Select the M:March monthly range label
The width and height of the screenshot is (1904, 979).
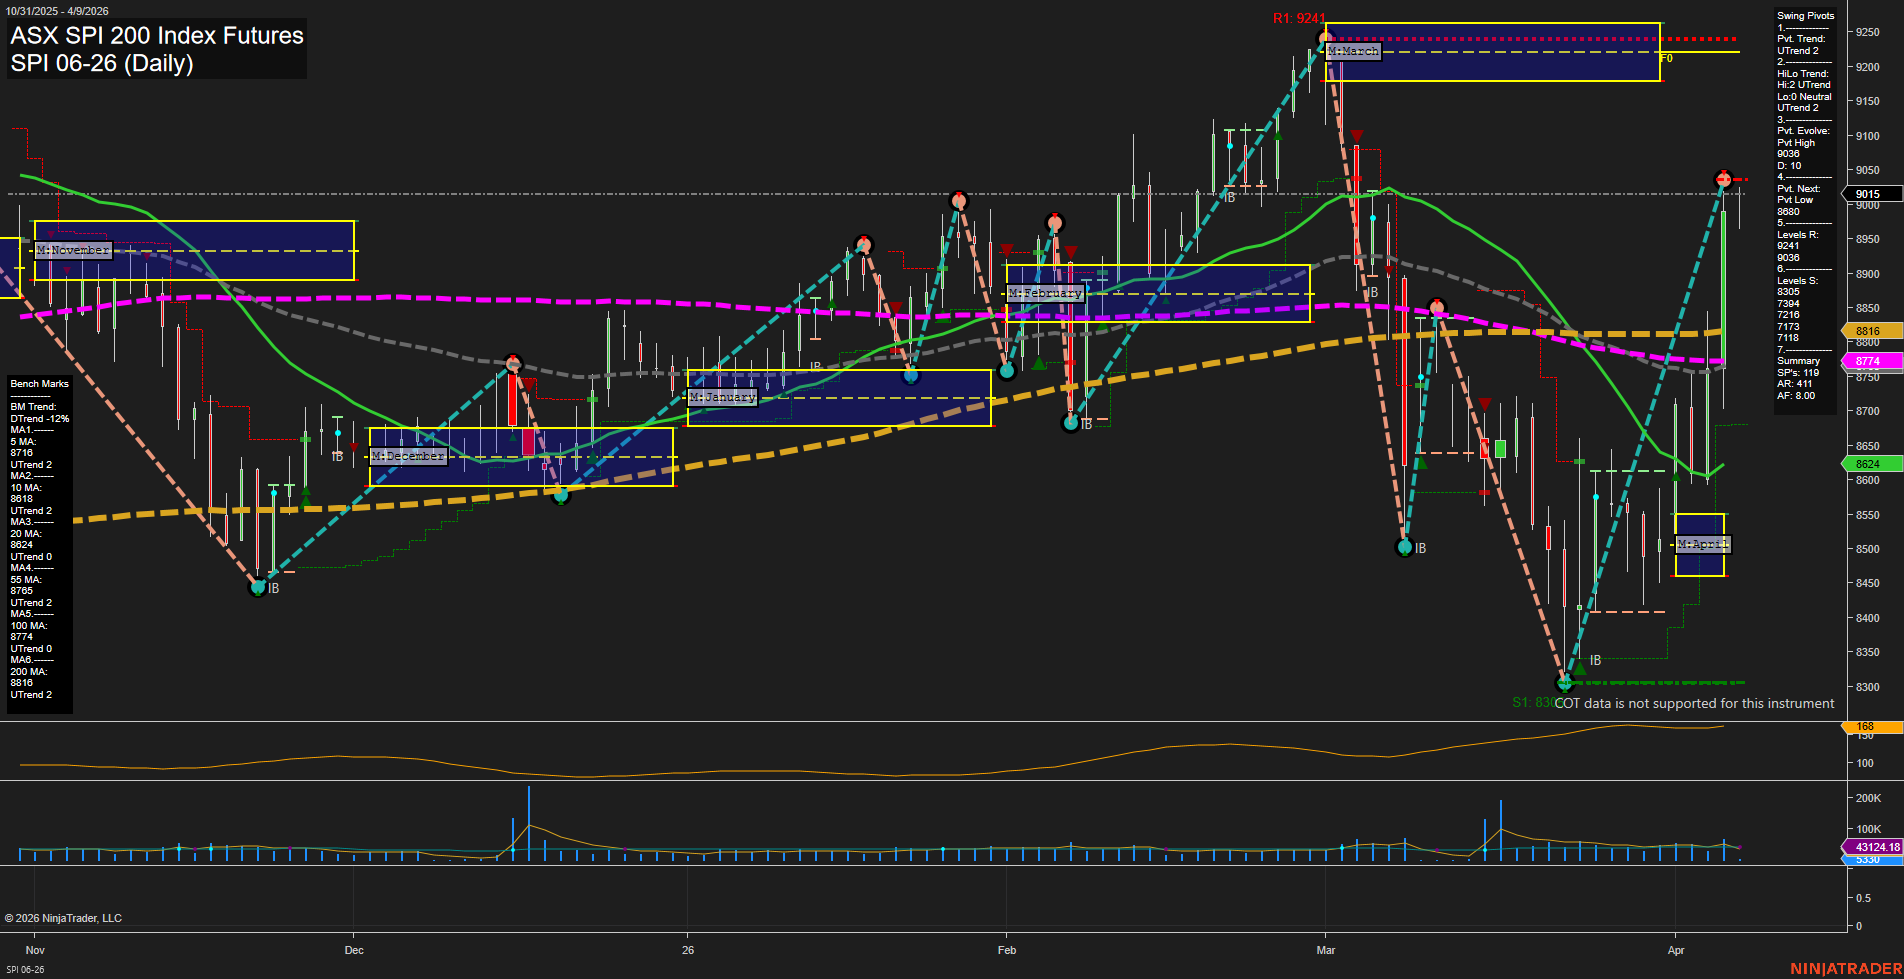tap(1353, 51)
